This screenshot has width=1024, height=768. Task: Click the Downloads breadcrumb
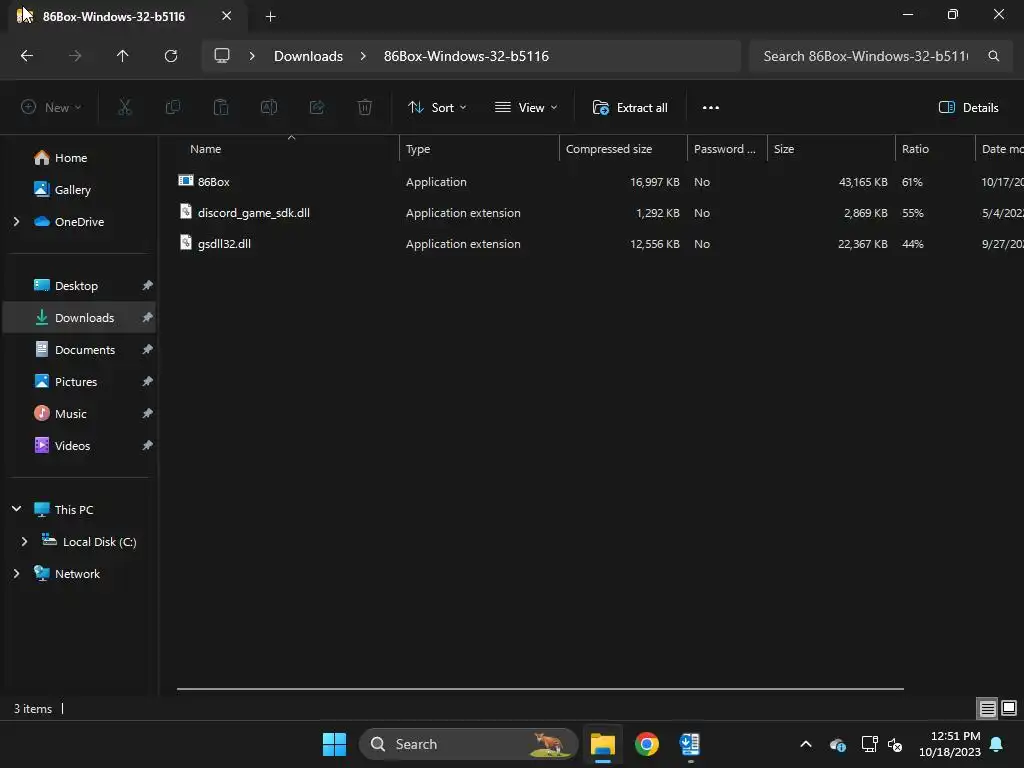point(308,56)
